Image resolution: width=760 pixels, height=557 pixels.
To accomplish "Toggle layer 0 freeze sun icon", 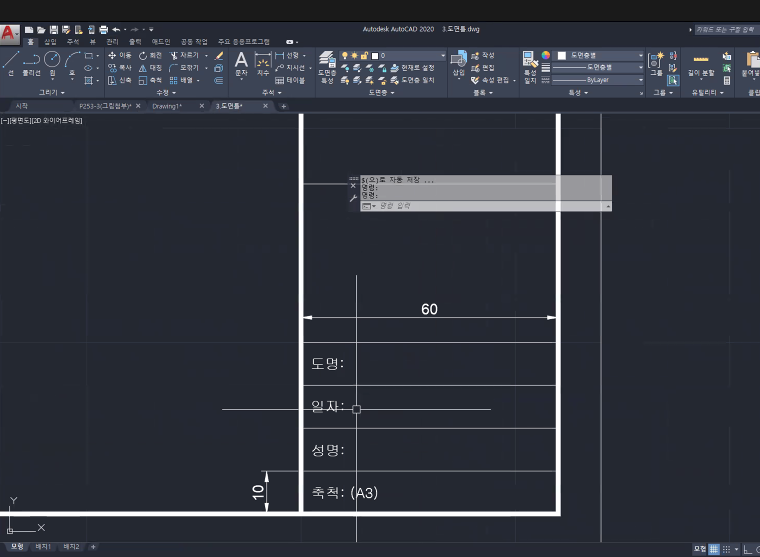I will tap(354, 56).
